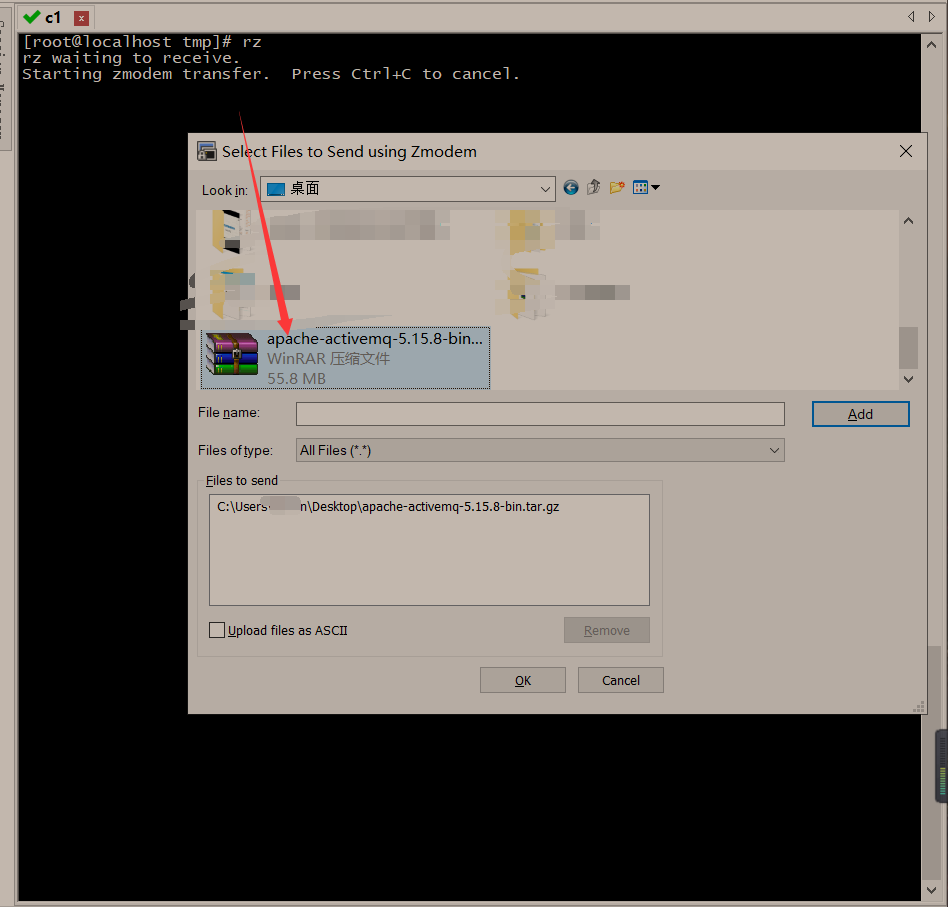The height and width of the screenshot is (907, 948).
Task: Click the green connected checkmark on c1 tab
Action: tap(31, 18)
